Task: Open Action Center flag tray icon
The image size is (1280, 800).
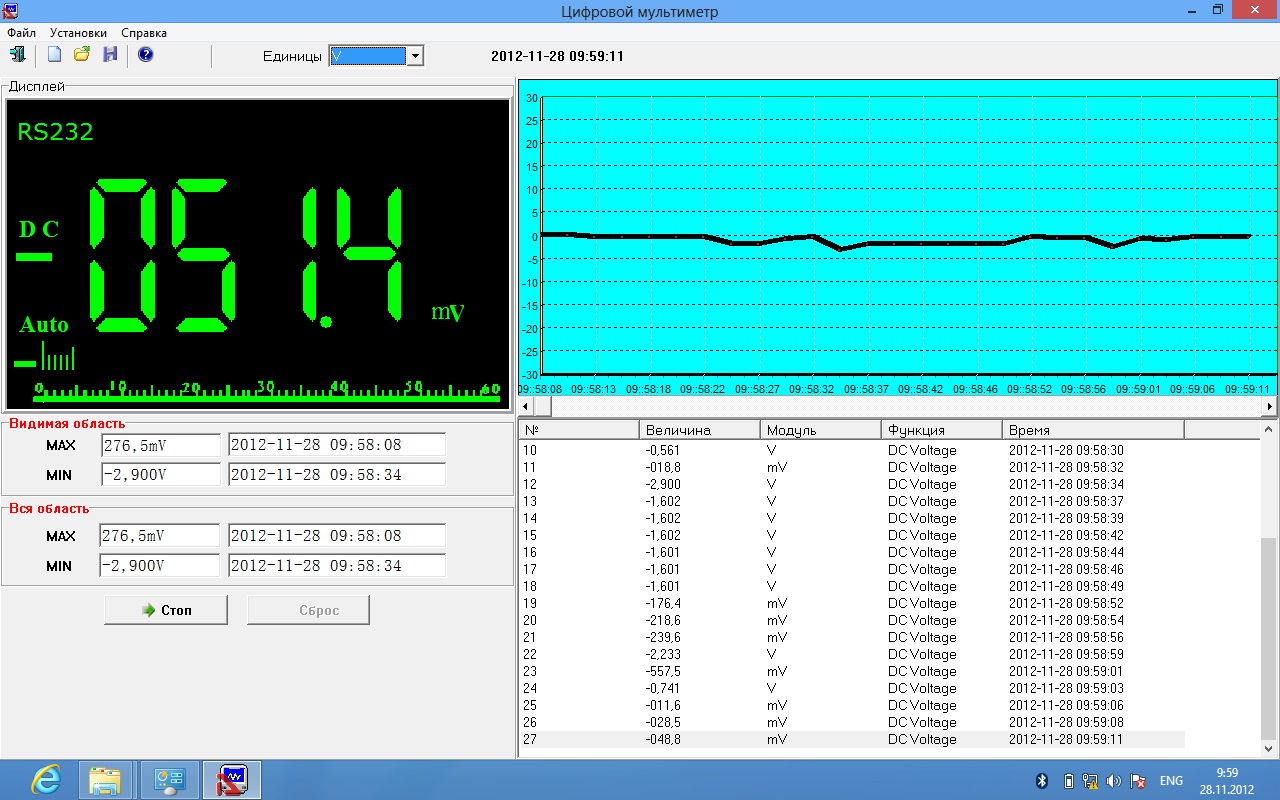Action: [1137, 781]
